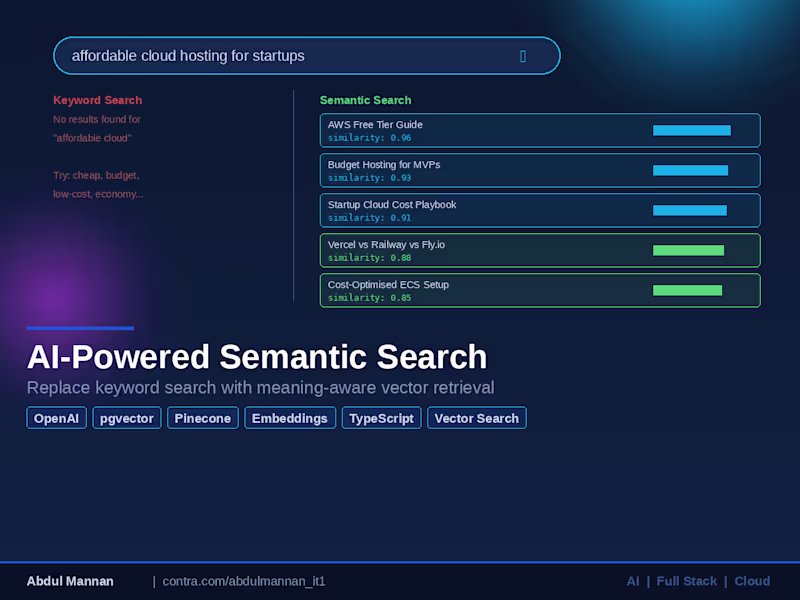Viewport: 800px width, 600px height.
Task: Click the green similarity bar for Cost-Optimised ECS Setup
Action: (687, 290)
